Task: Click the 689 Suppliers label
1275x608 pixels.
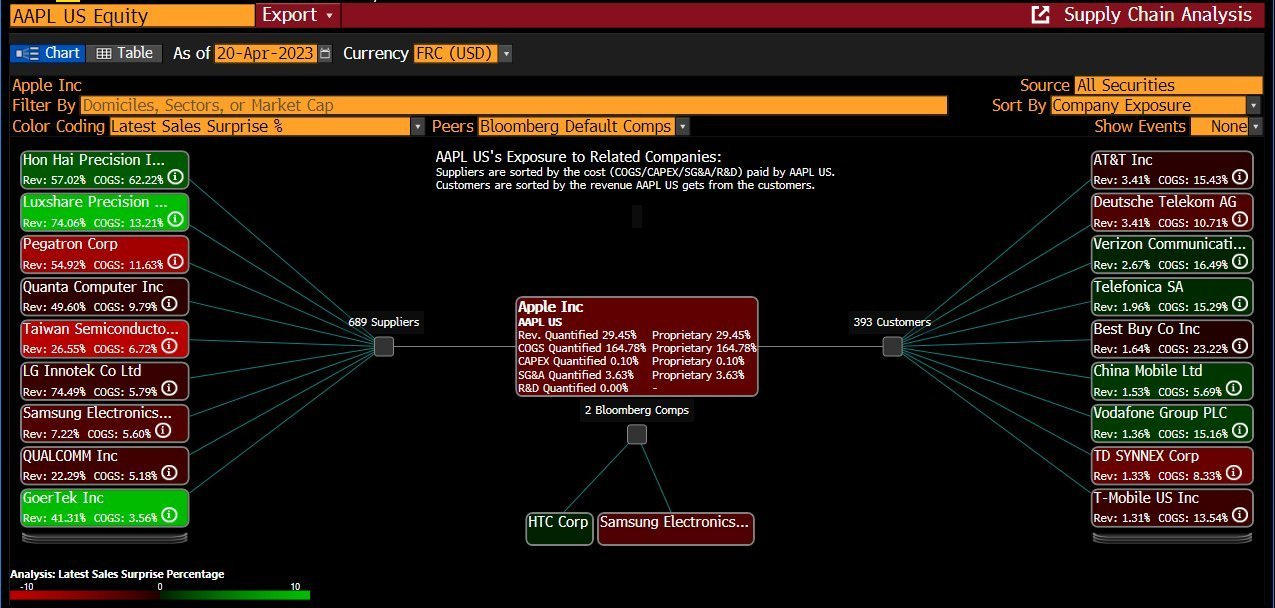Action: coord(384,322)
